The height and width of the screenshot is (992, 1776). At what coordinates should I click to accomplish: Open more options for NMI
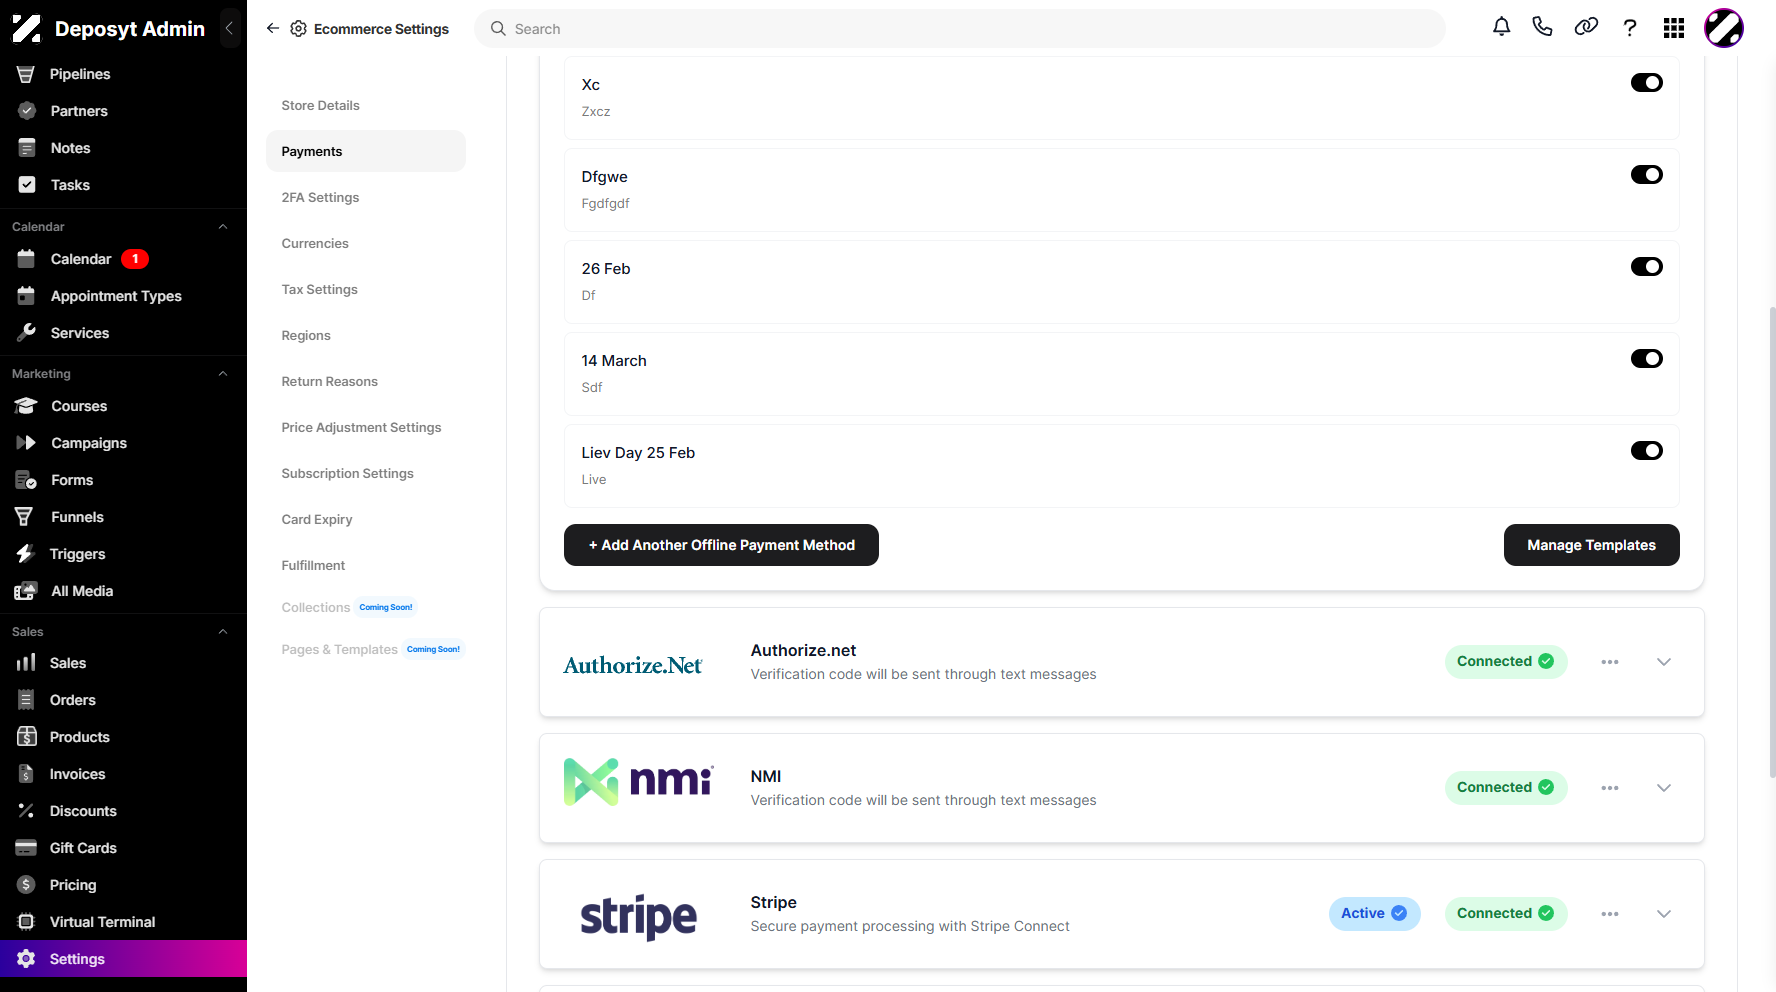[1610, 788]
